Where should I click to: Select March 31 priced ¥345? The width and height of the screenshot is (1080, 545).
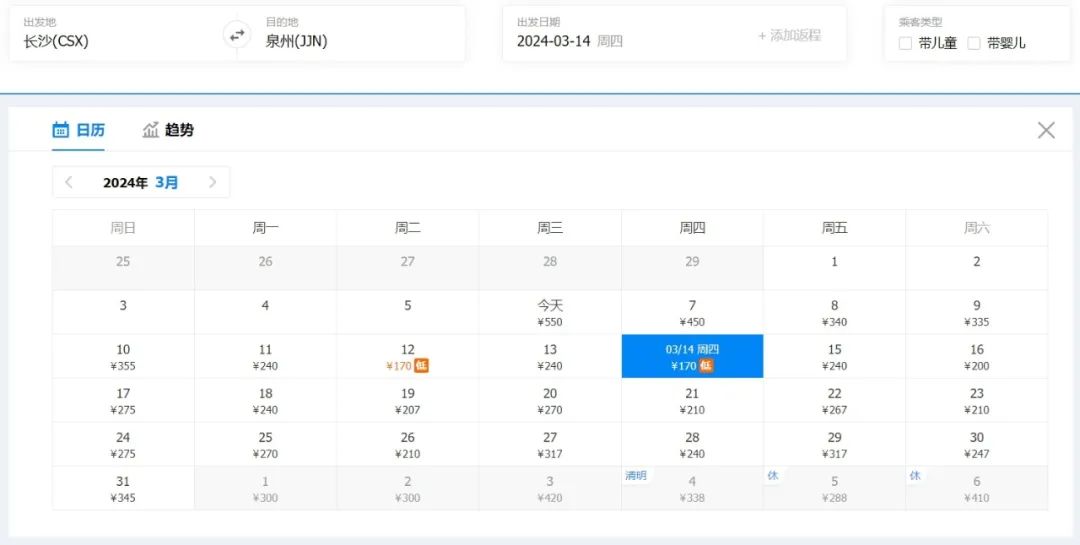click(123, 489)
